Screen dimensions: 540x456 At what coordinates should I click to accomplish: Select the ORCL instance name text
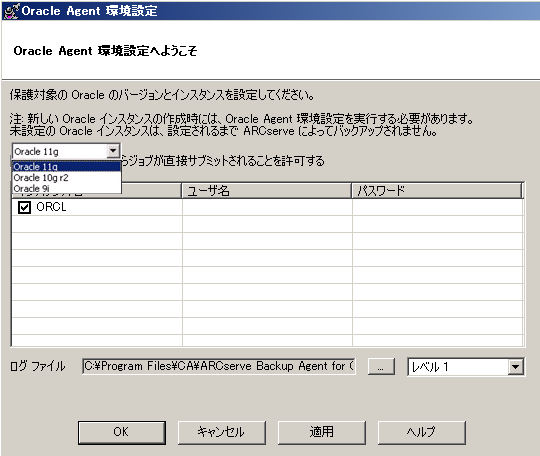click(51, 207)
